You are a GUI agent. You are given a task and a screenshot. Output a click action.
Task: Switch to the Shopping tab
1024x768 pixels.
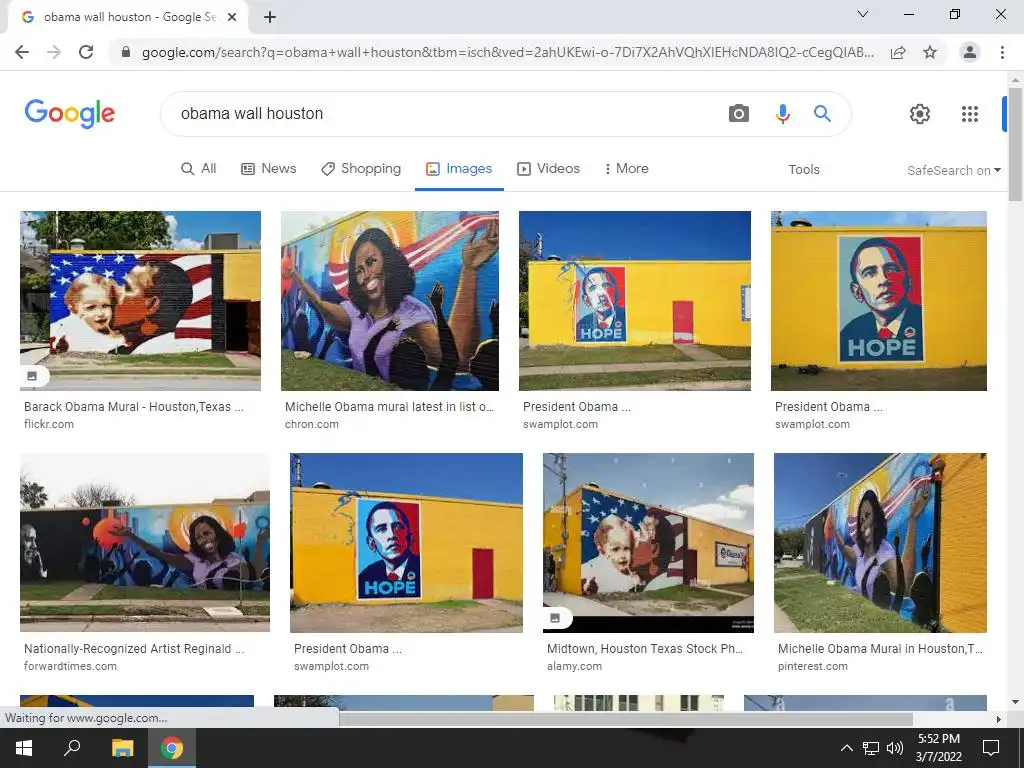click(361, 168)
